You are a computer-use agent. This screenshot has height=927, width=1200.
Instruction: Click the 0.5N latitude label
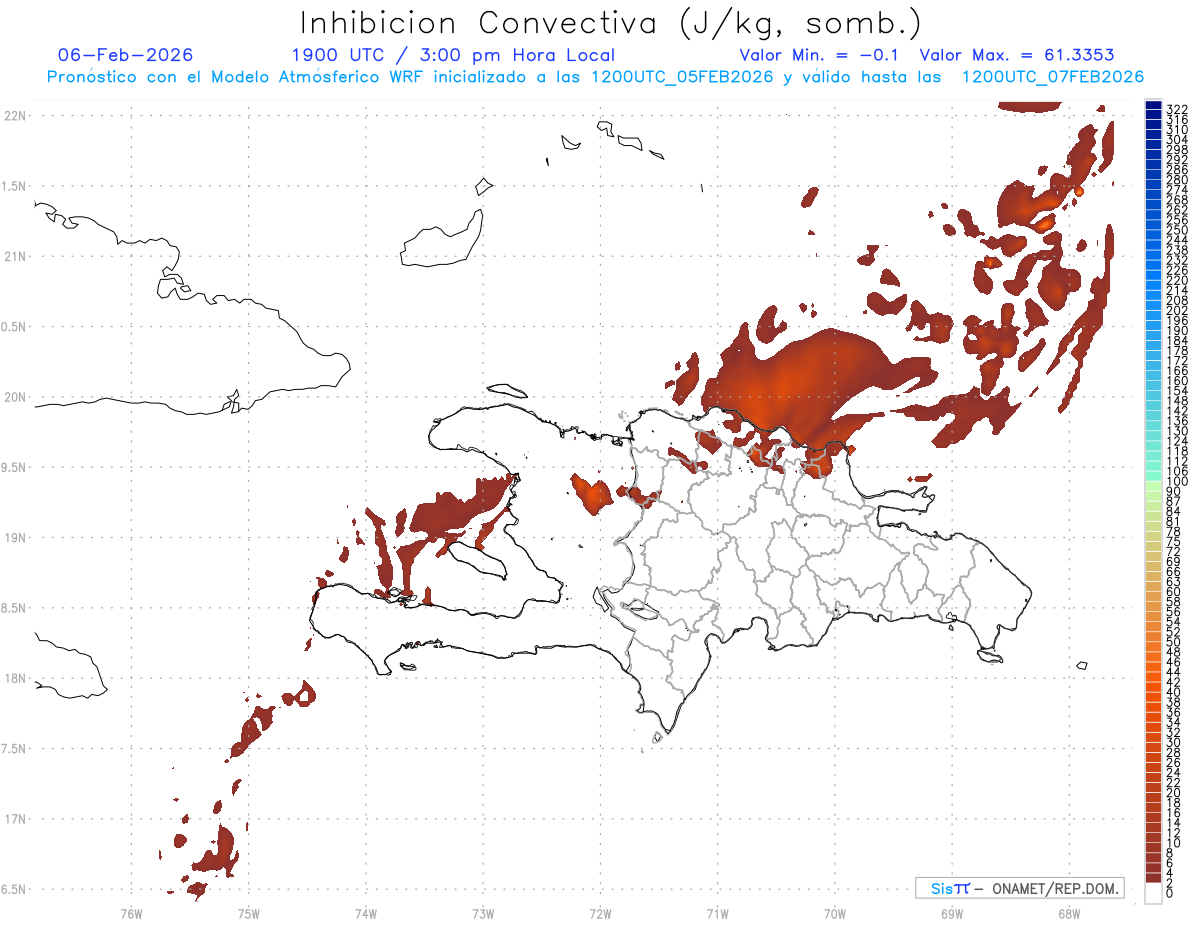pyautogui.click(x=14, y=327)
